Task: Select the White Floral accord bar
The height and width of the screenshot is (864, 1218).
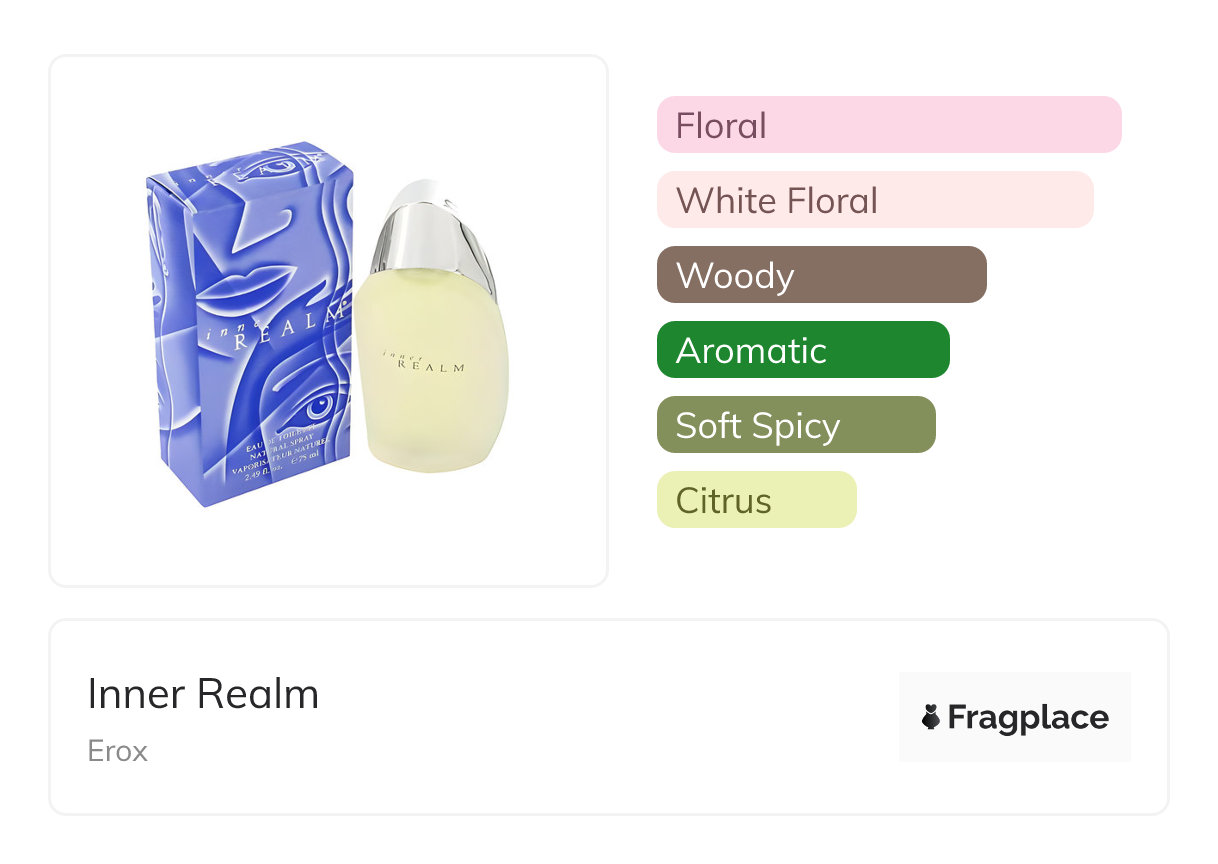Action: pyautogui.click(x=874, y=200)
